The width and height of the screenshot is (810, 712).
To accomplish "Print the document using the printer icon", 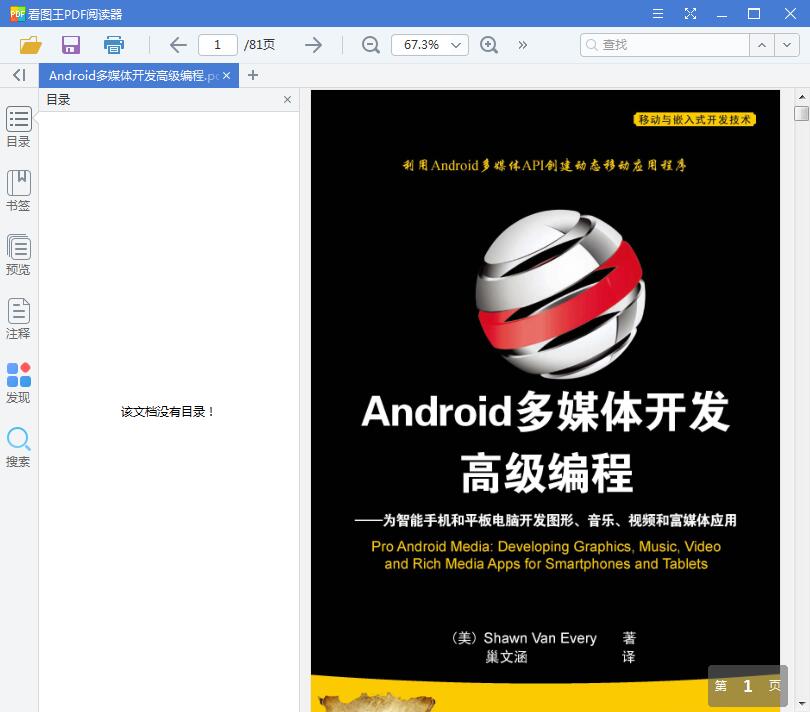I will click(113, 45).
